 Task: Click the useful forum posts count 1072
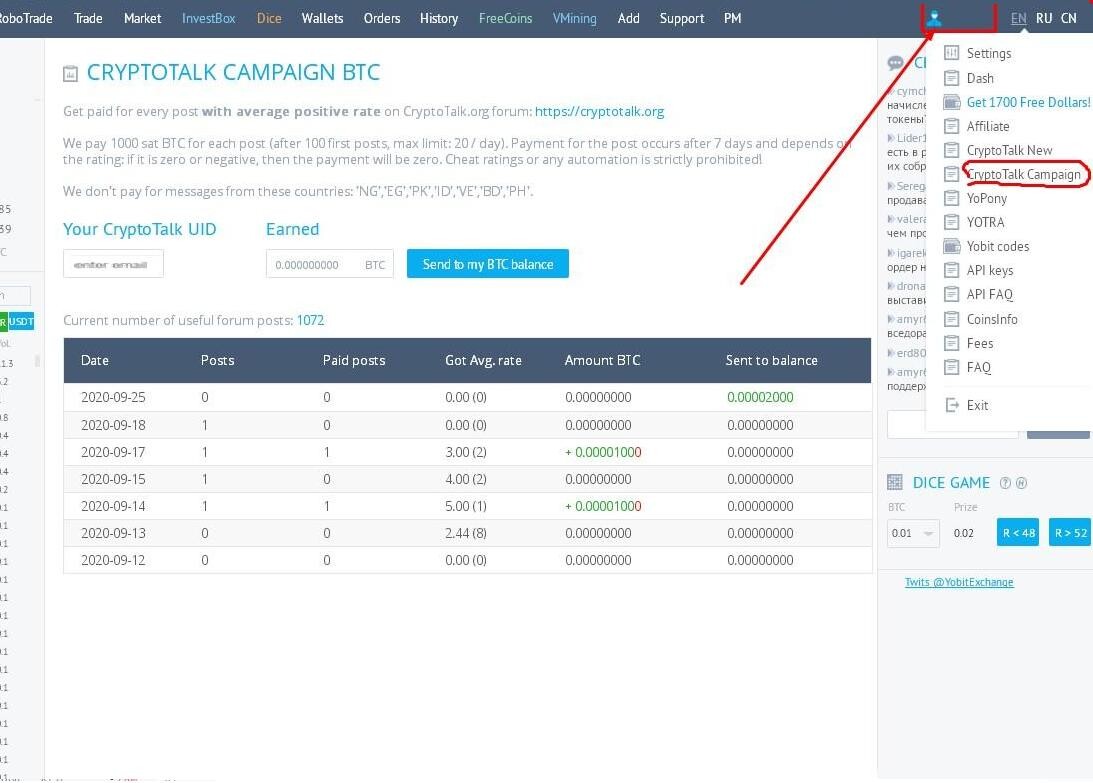tap(310, 320)
